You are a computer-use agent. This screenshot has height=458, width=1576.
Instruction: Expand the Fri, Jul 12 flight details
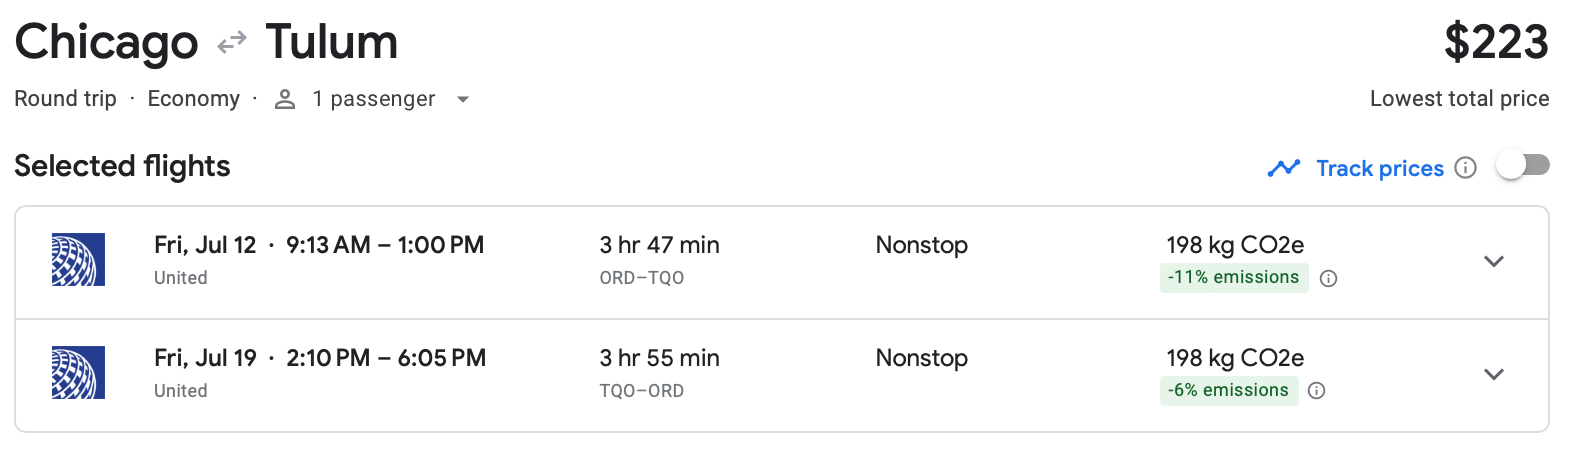pos(1493,262)
